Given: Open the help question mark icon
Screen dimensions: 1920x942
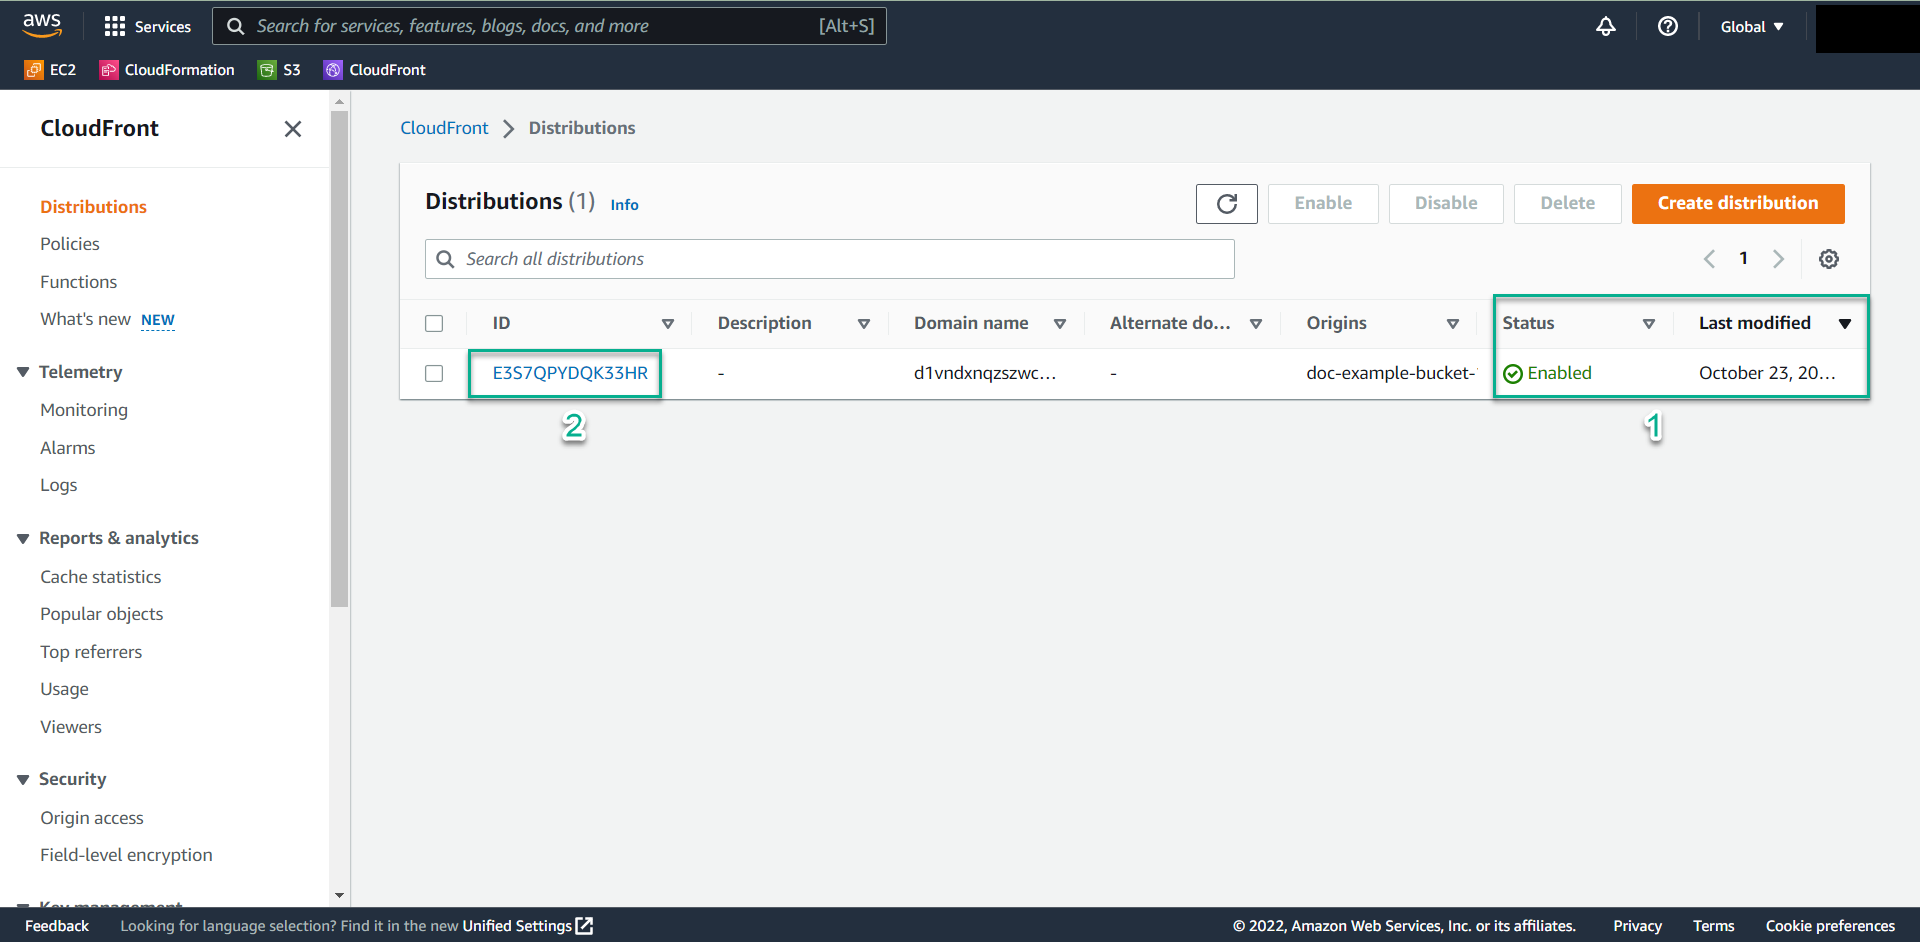Looking at the screenshot, I should [x=1667, y=27].
